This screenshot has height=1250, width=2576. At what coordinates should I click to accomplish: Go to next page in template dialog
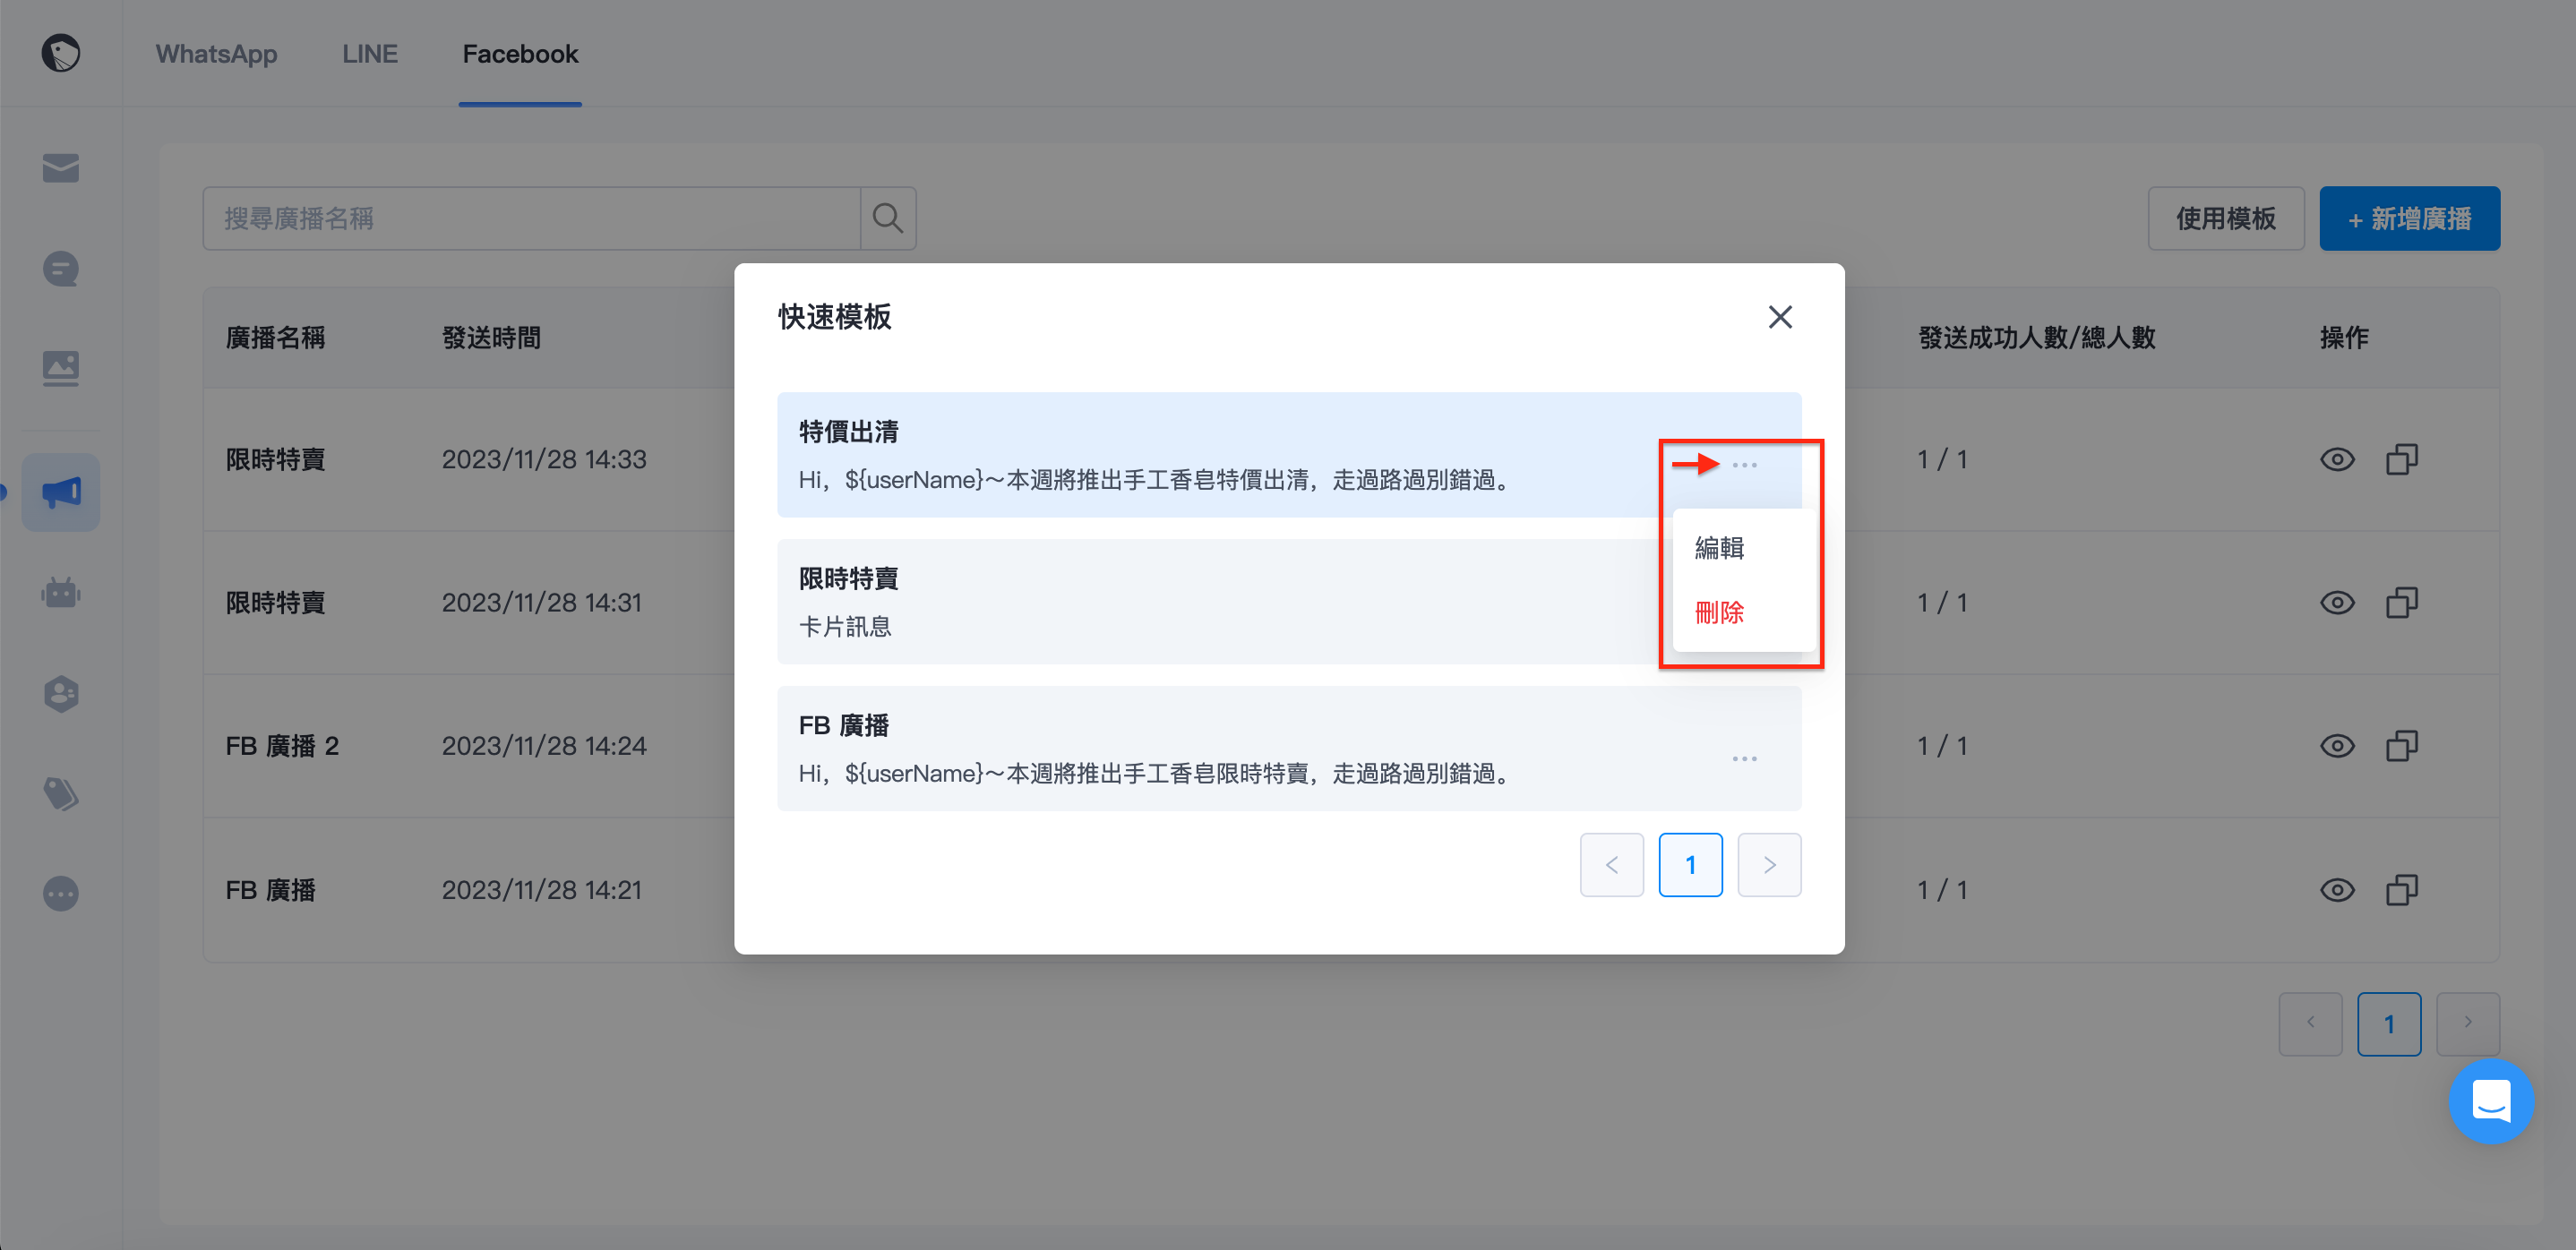[1768, 865]
